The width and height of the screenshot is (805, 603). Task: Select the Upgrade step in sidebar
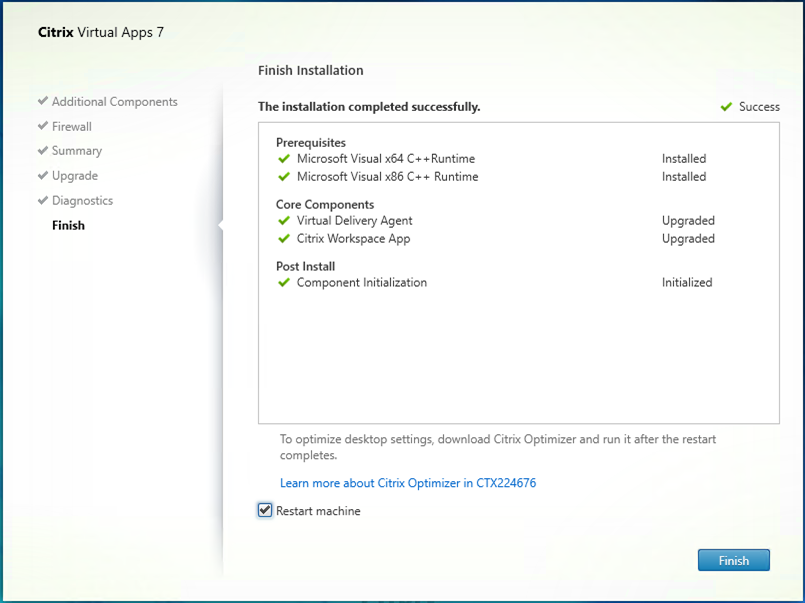[x=75, y=176]
